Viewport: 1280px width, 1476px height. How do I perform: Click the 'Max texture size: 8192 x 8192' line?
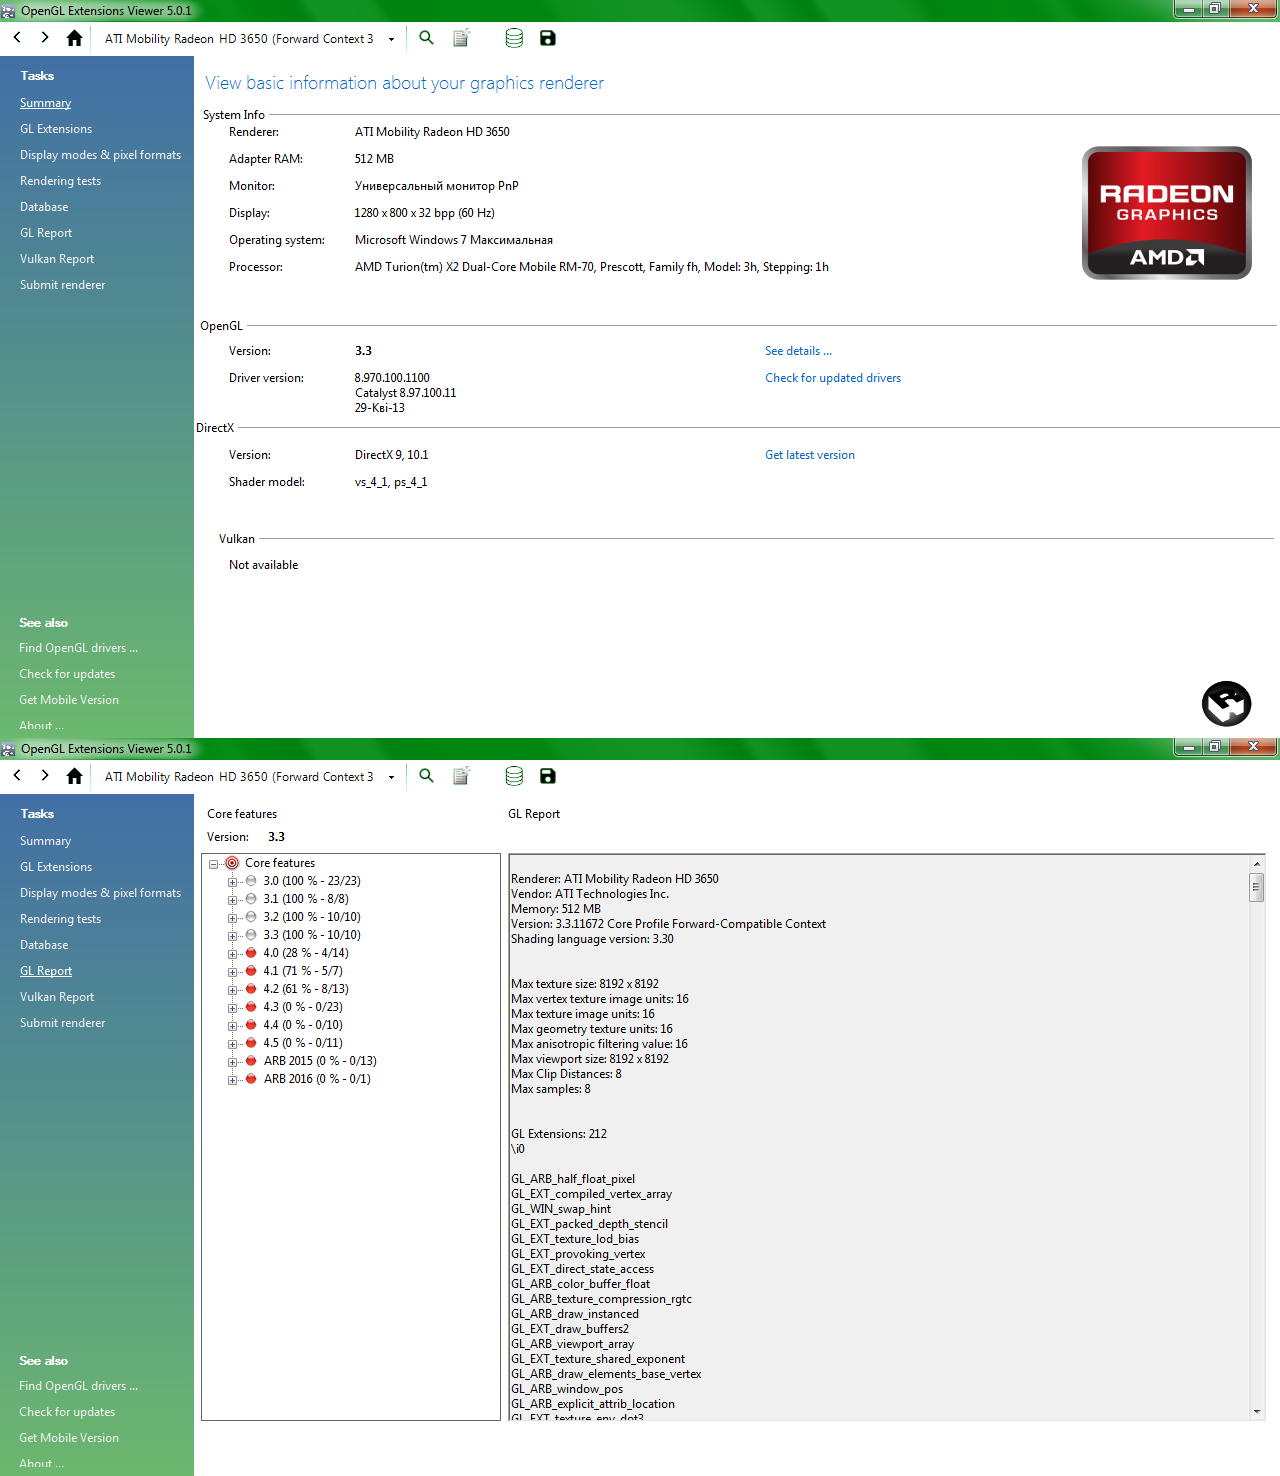[x=585, y=984]
